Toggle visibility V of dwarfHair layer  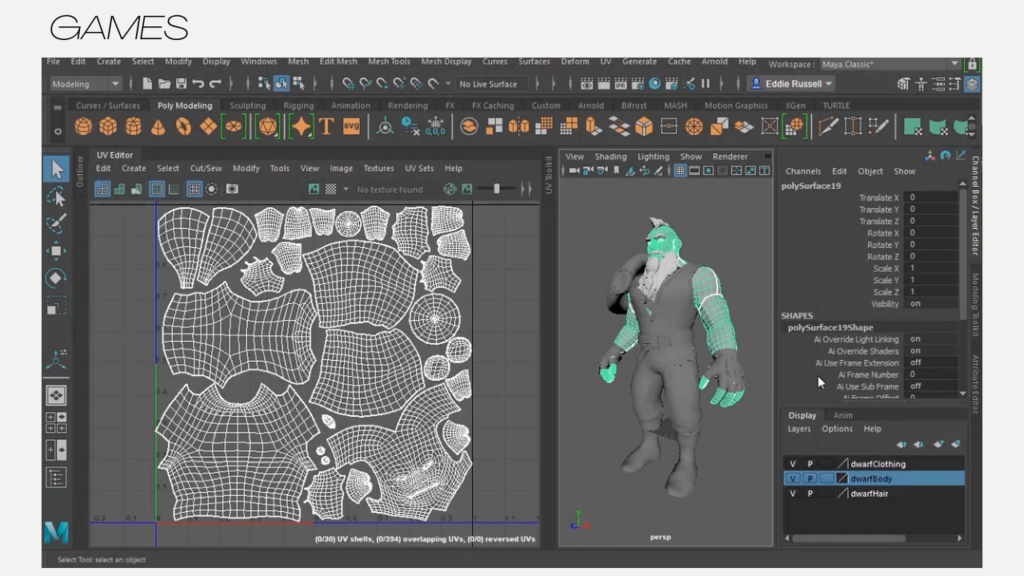click(x=793, y=494)
